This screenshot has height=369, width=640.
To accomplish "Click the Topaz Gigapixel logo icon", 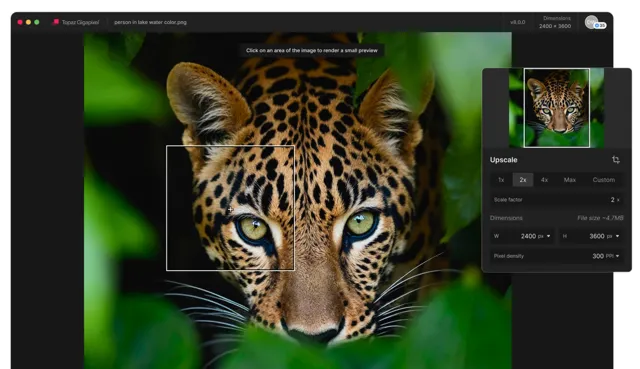I will 56,22.
